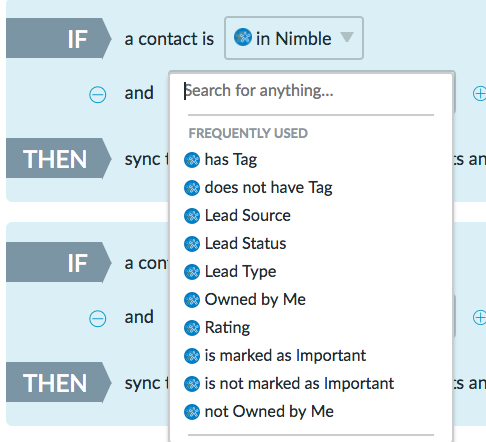Pick Lead Status from the list
The width and height of the screenshot is (486, 442).
(245, 244)
